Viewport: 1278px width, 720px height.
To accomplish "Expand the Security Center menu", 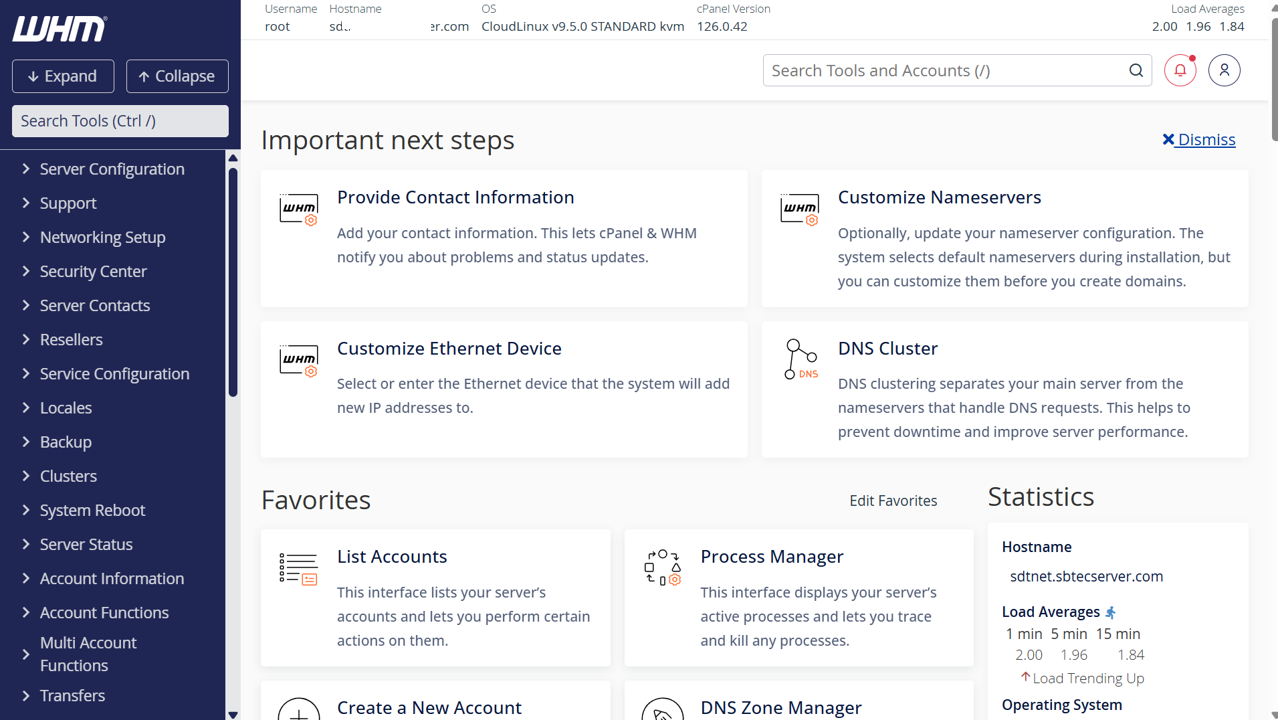I will coord(93,271).
